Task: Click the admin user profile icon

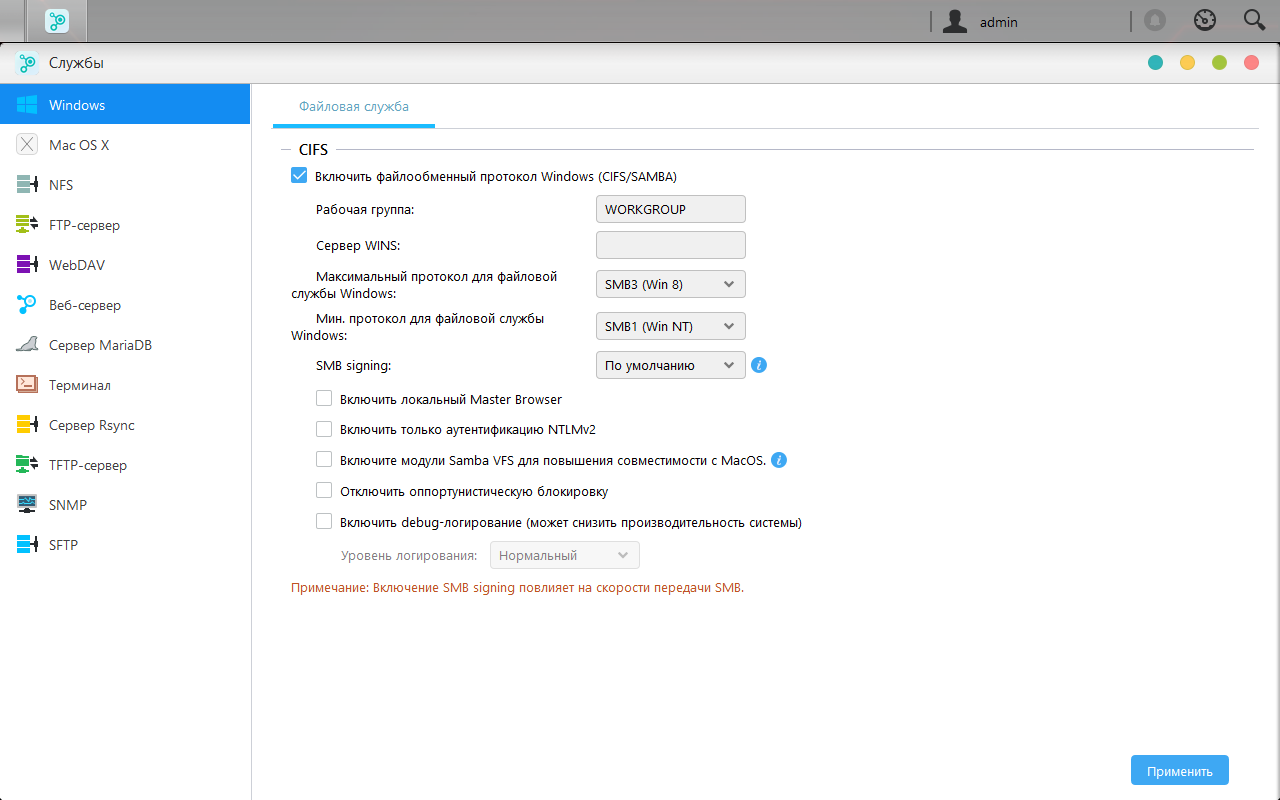Action: click(x=955, y=21)
